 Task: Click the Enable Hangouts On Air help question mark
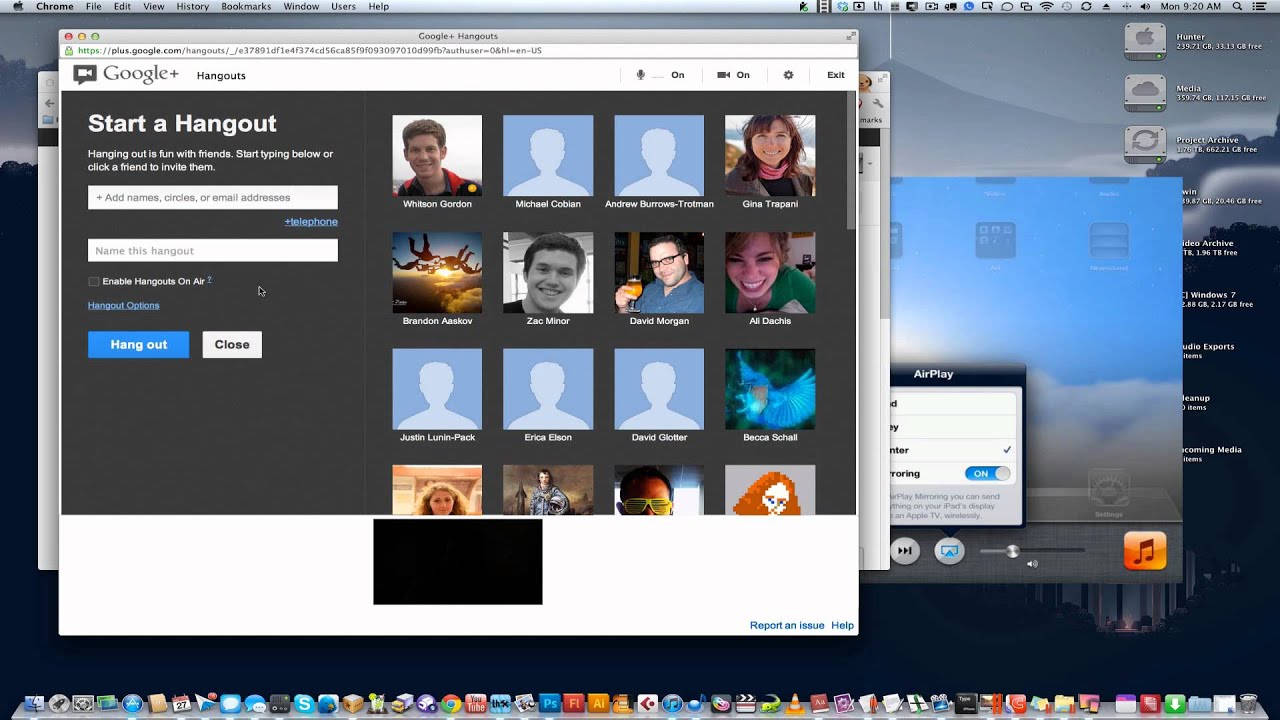pos(209,280)
